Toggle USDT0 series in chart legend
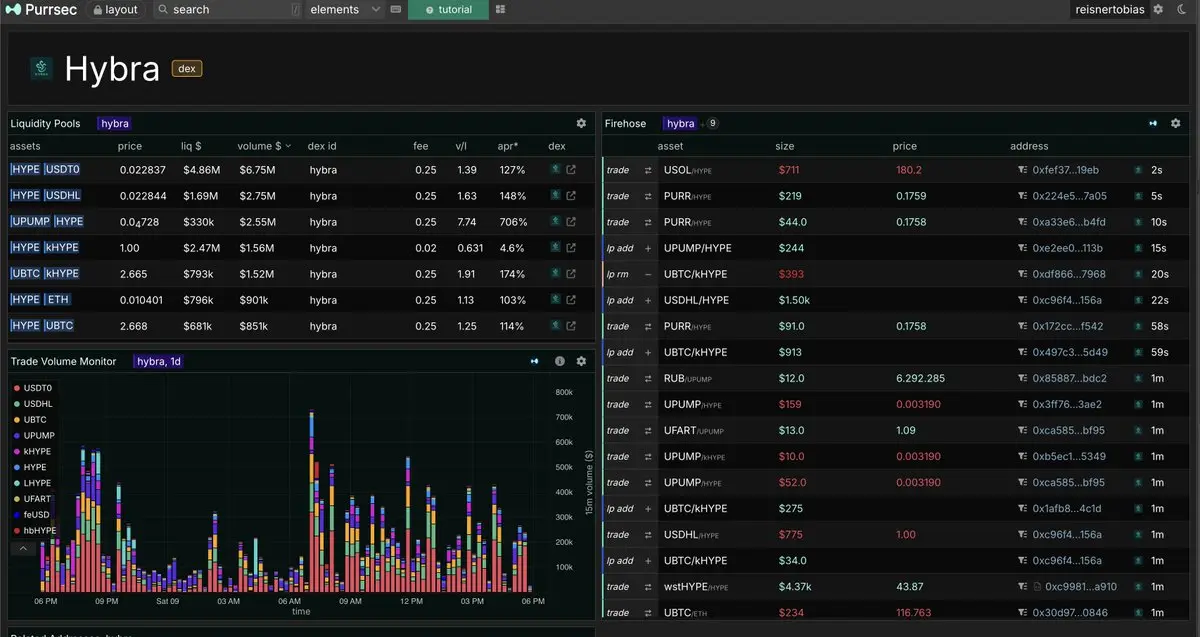This screenshot has width=1200, height=637. tap(33, 388)
